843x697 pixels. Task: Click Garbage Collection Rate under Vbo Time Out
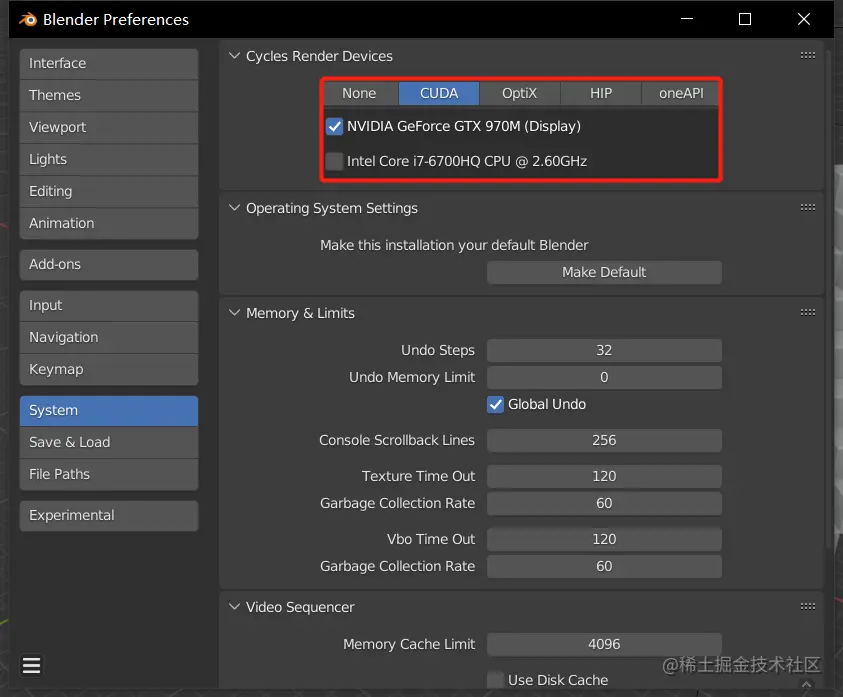point(604,566)
